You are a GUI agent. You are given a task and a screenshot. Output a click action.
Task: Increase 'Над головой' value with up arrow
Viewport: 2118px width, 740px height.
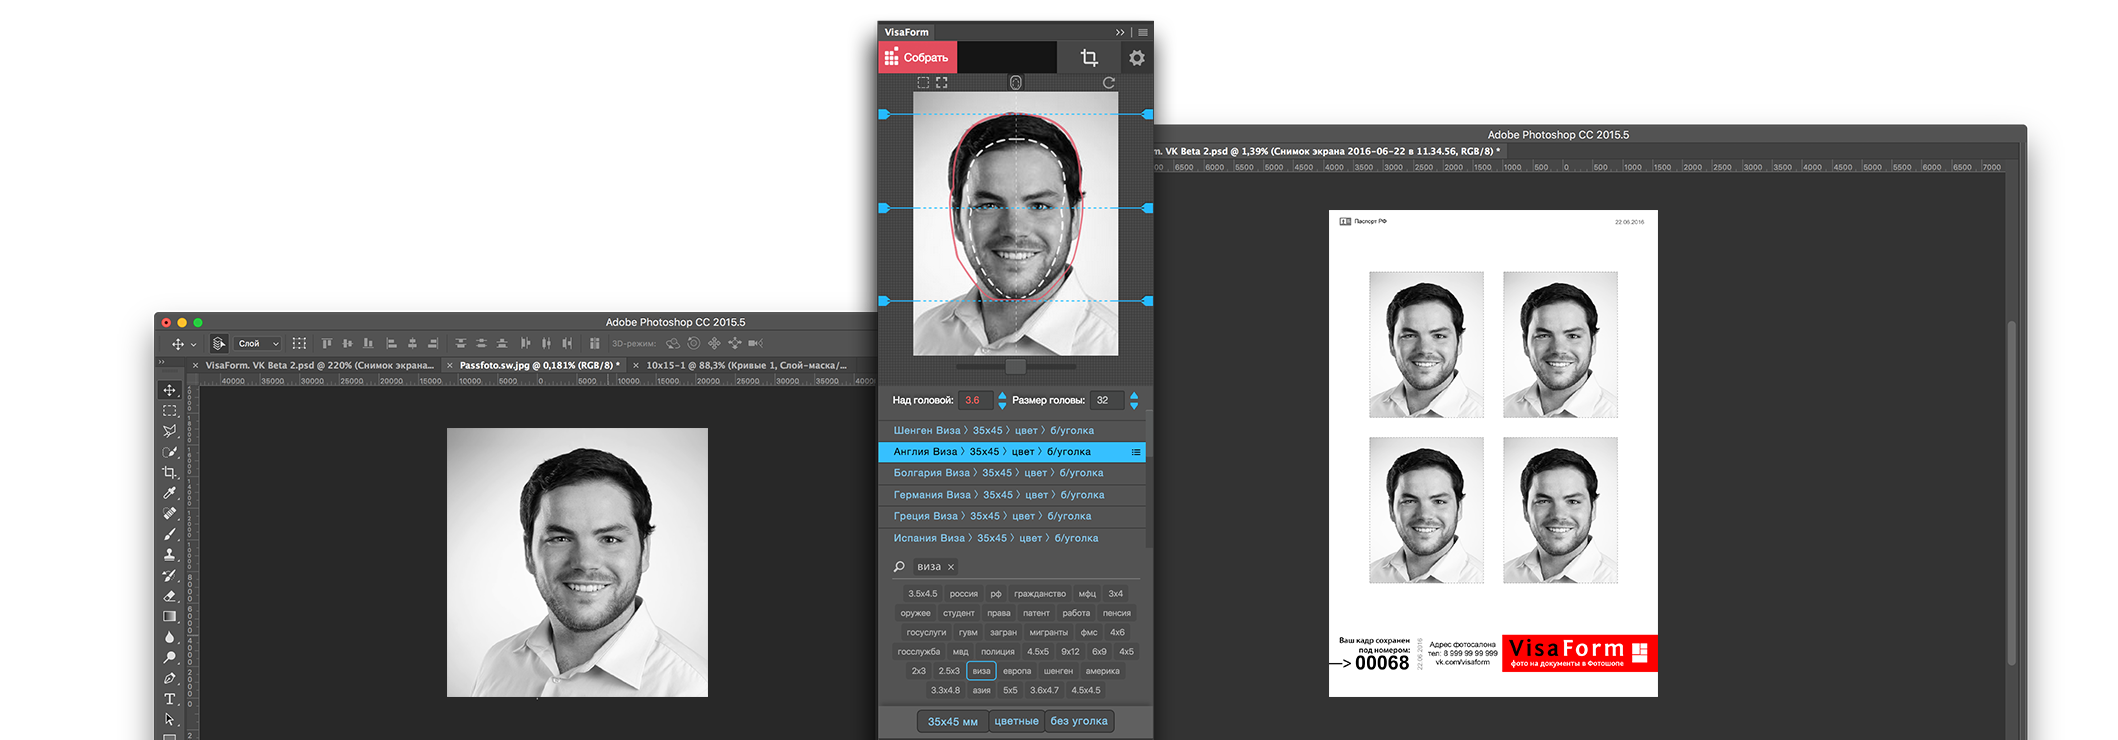click(1002, 396)
